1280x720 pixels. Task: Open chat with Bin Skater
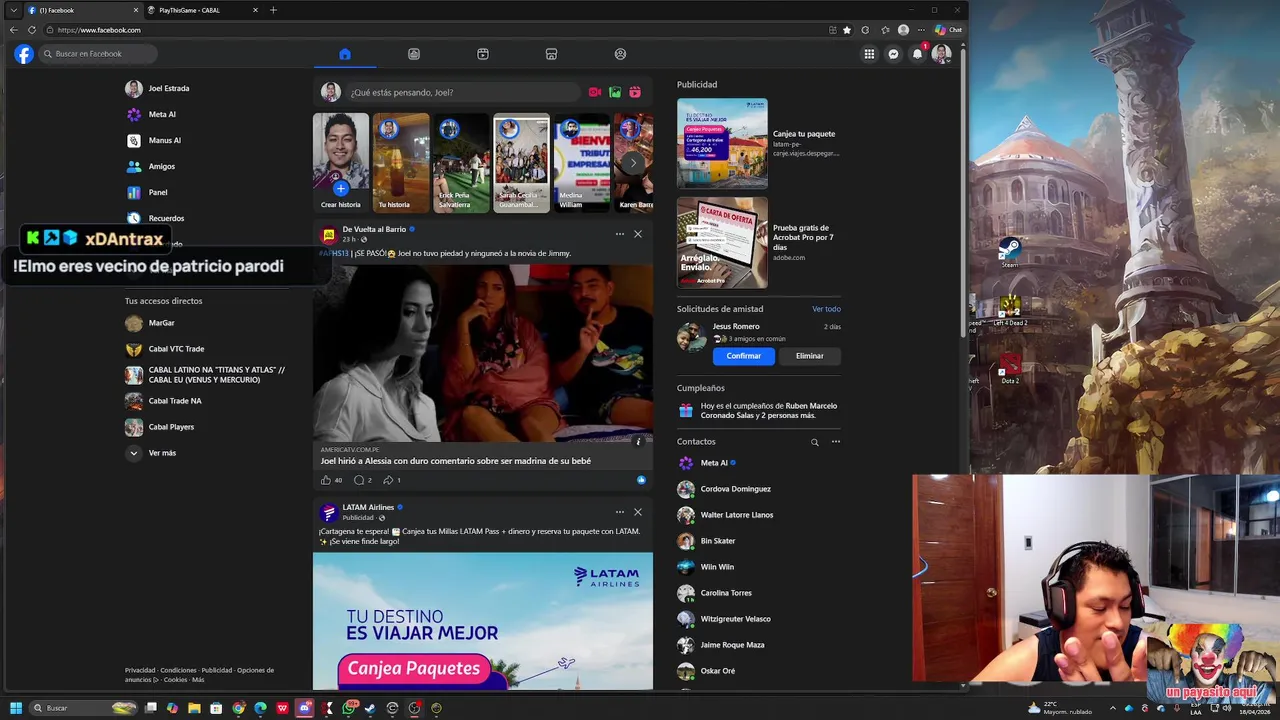tap(718, 541)
